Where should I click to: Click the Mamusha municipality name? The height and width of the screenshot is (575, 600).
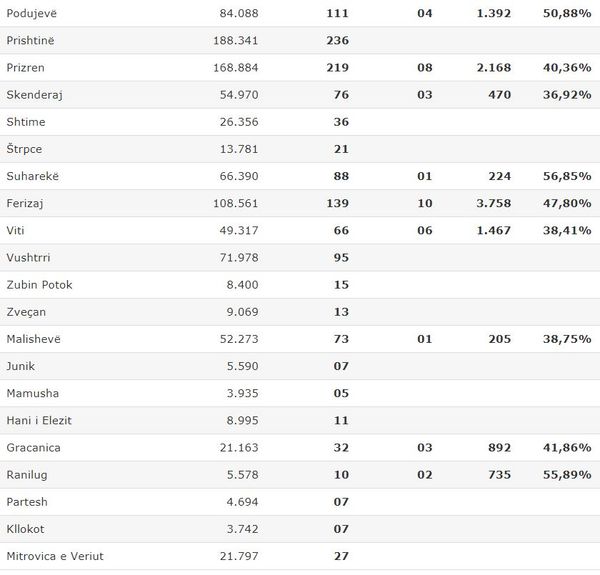pyautogui.click(x=33, y=394)
